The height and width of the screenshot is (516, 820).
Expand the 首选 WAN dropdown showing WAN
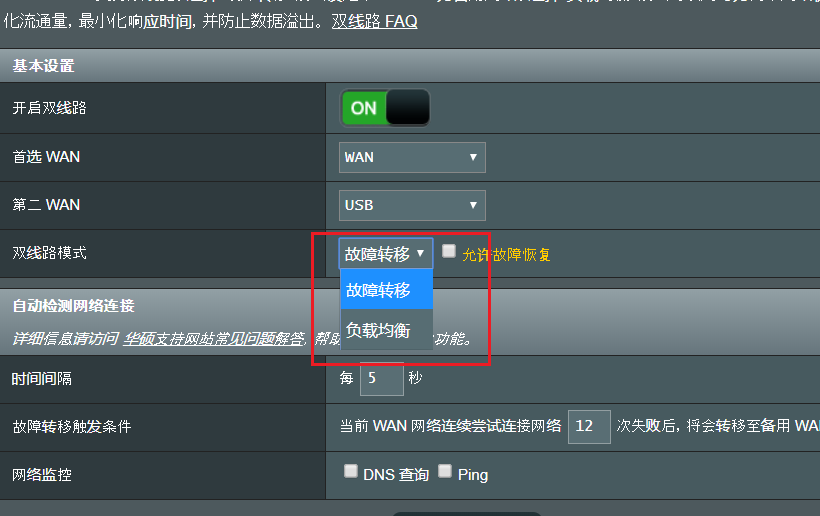[x=412, y=157]
